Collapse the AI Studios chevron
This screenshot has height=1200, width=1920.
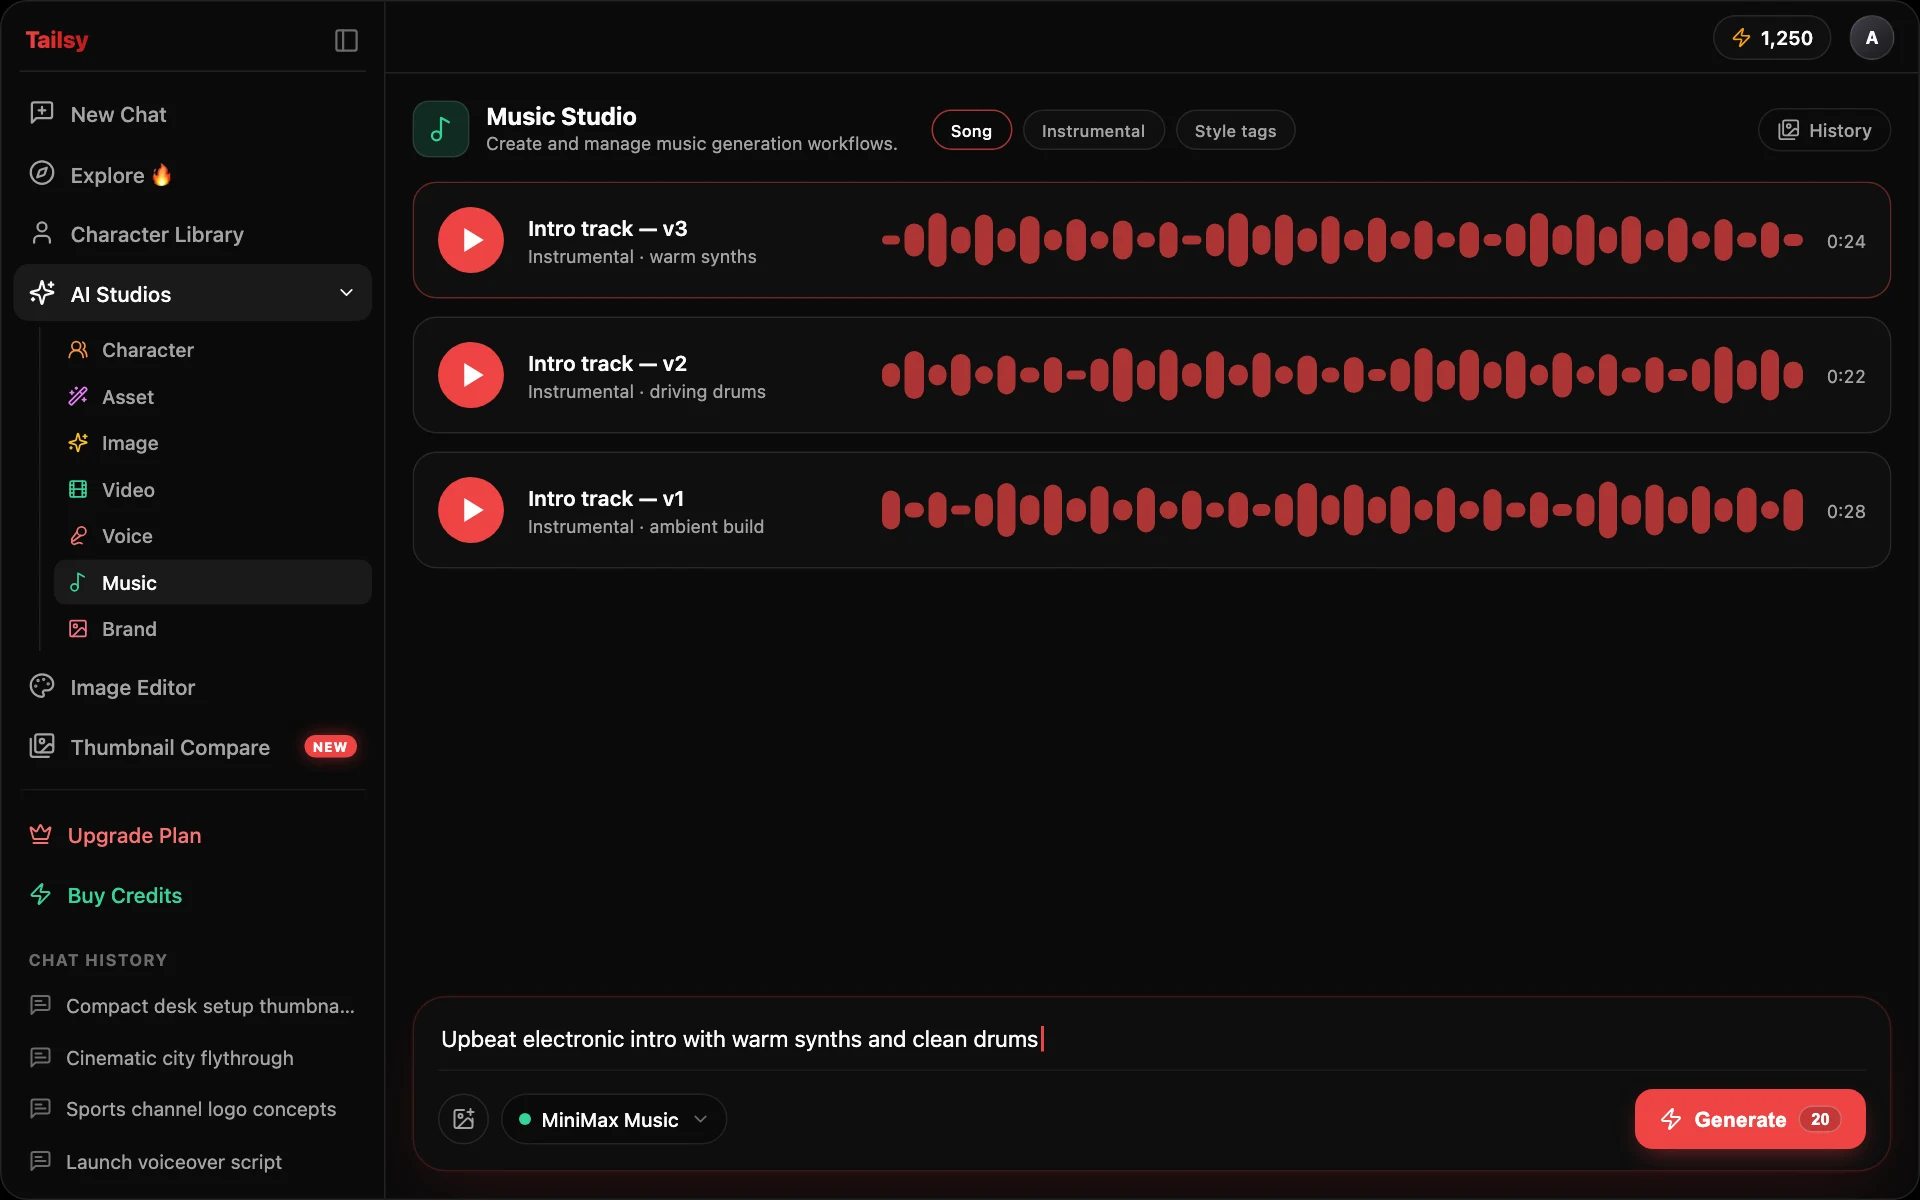(x=347, y=293)
